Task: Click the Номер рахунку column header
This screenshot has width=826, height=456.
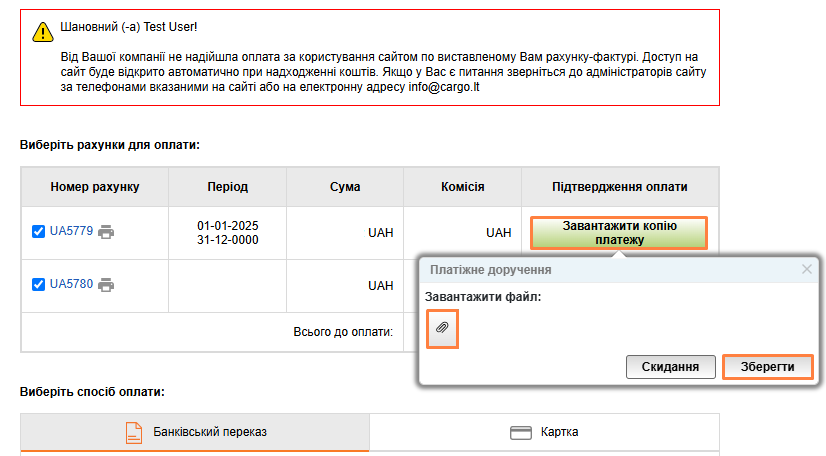Action: pos(95,187)
